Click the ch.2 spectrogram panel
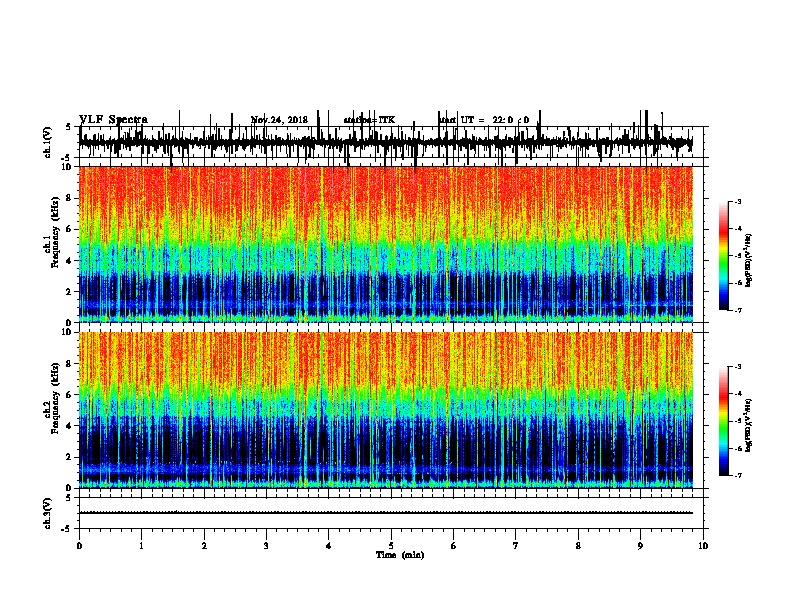Image resolution: width=792 pixels, height=612 pixels. (x=386, y=410)
